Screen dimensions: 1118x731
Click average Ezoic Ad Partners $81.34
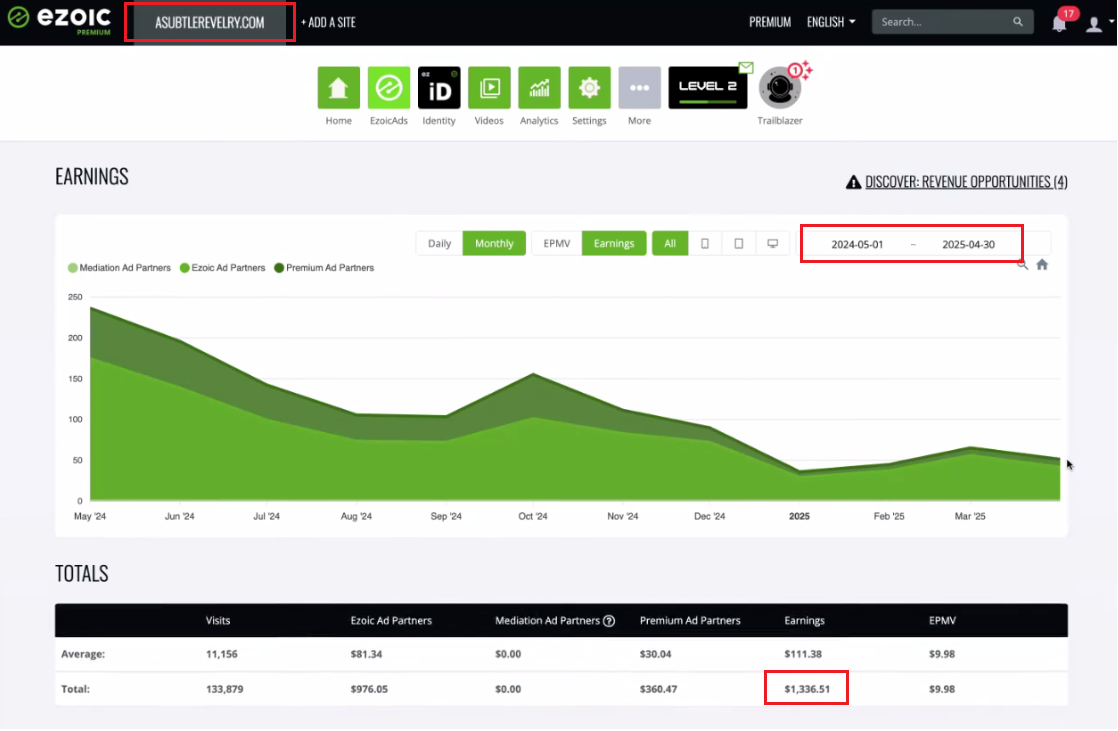click(366, 654)
